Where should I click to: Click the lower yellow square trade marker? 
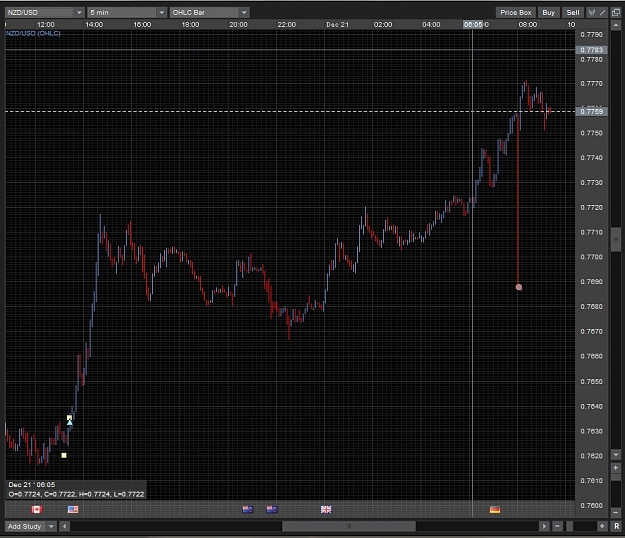click(x=64, y=455)
